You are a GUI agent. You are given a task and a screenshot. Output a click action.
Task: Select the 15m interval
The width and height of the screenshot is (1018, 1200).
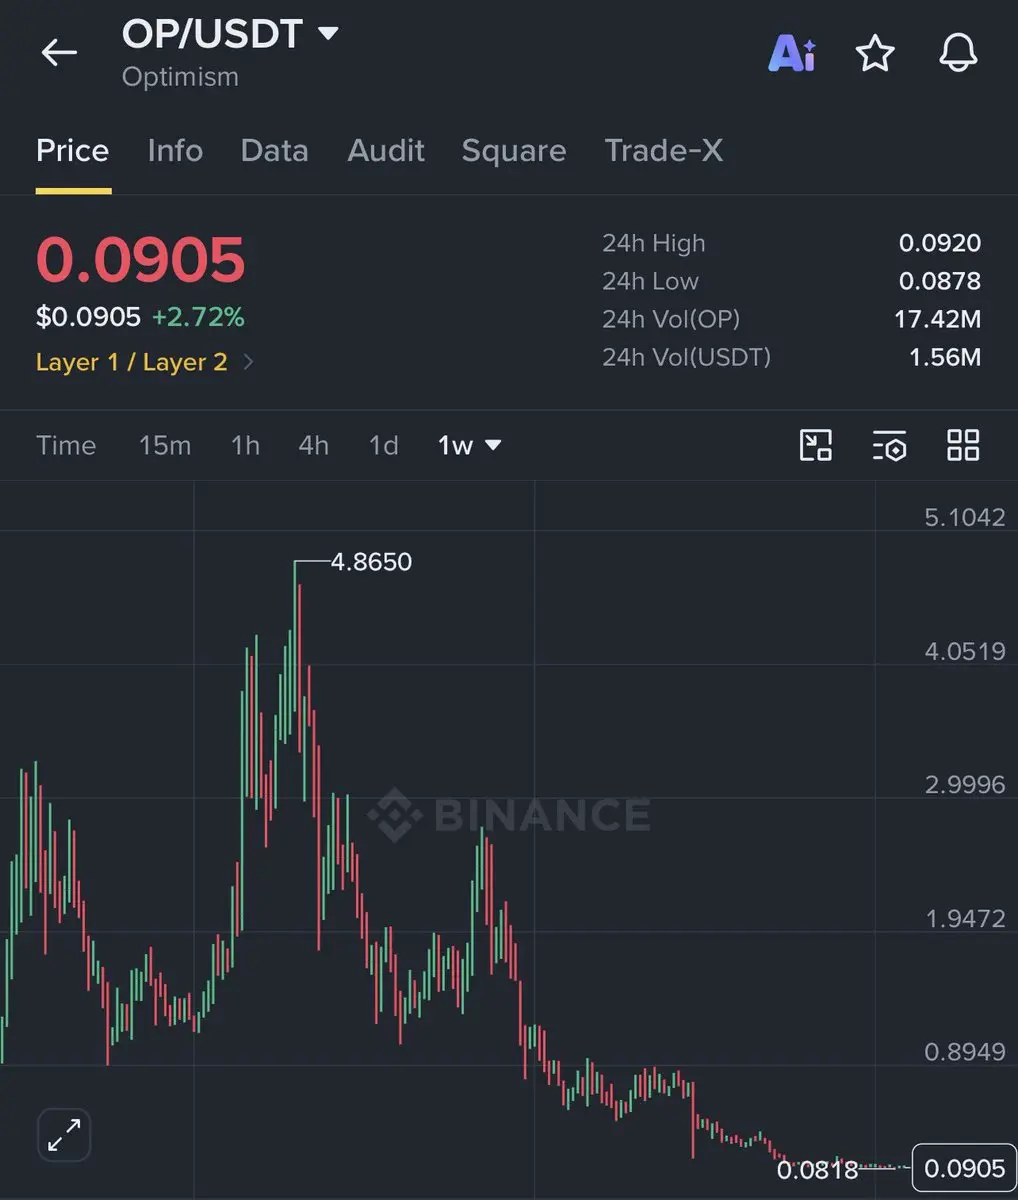(x=165, y=445)
